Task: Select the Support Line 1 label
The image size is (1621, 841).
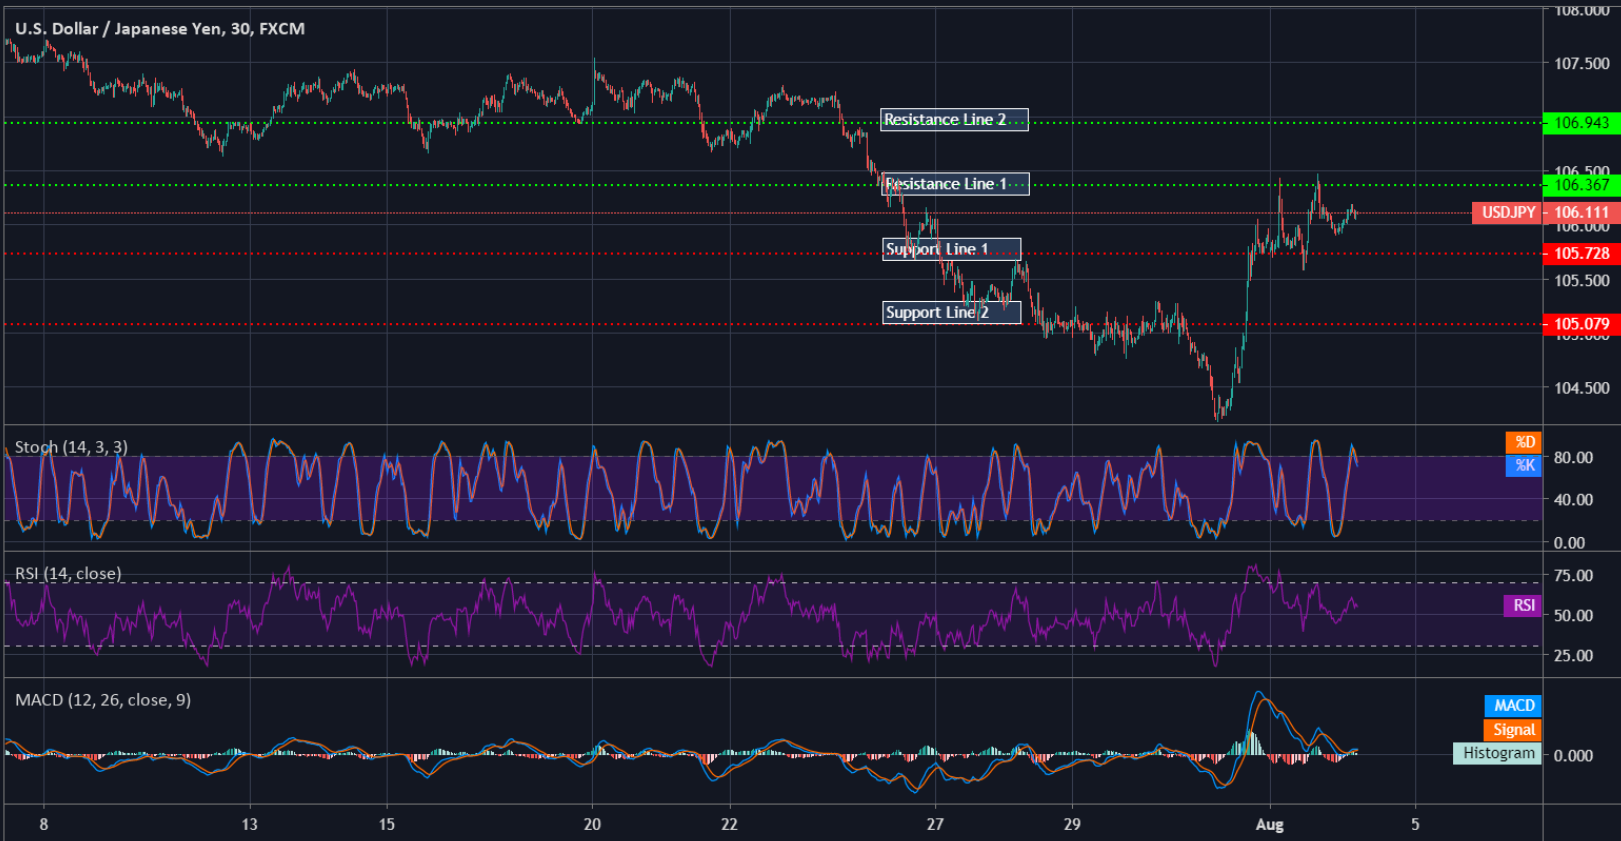Action: [951, 249]
